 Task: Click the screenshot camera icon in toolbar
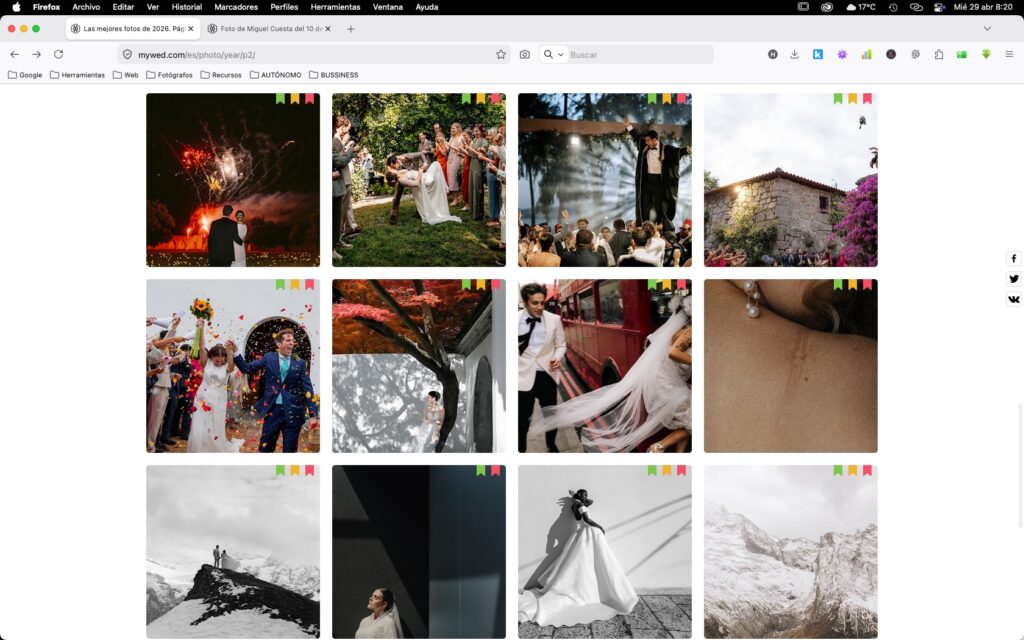click(525, 54)
